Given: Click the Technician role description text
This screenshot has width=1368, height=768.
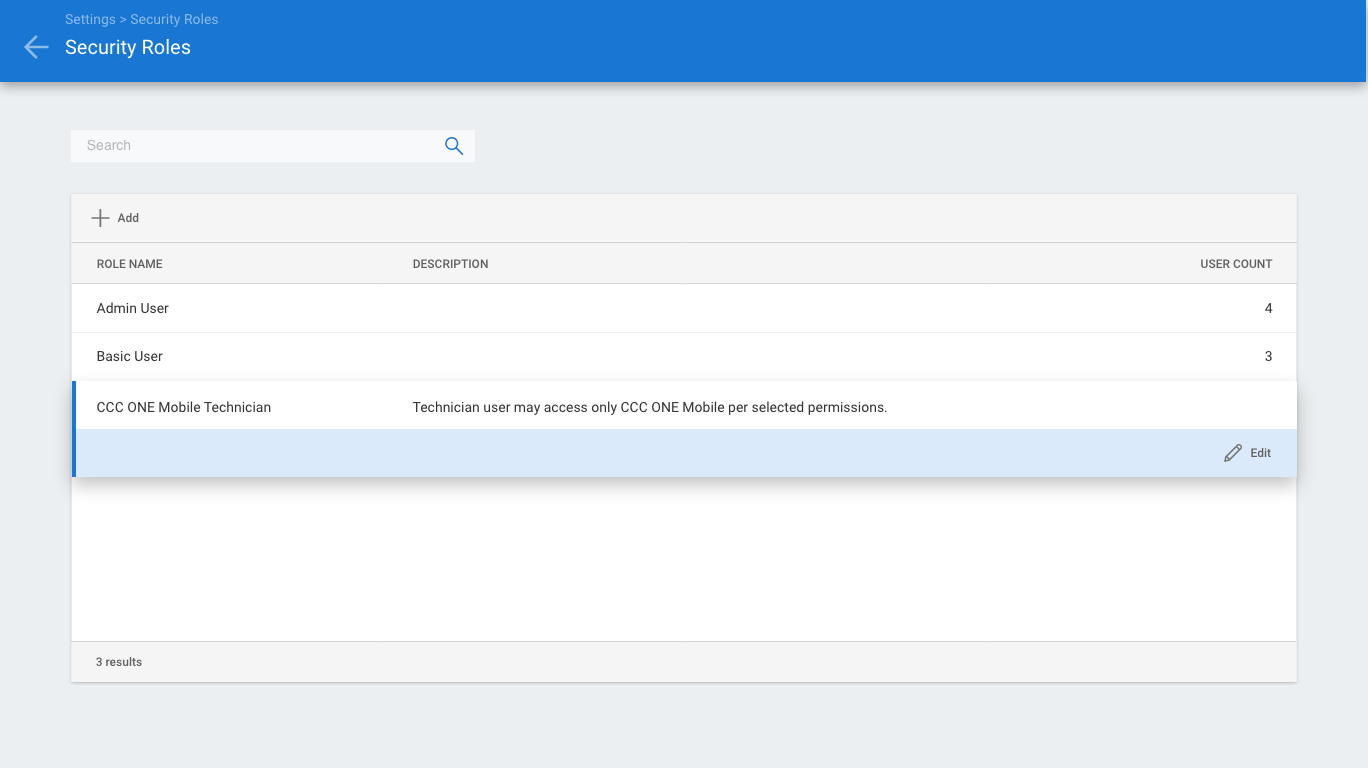Looking at the screenshot, I should point(649,407).
